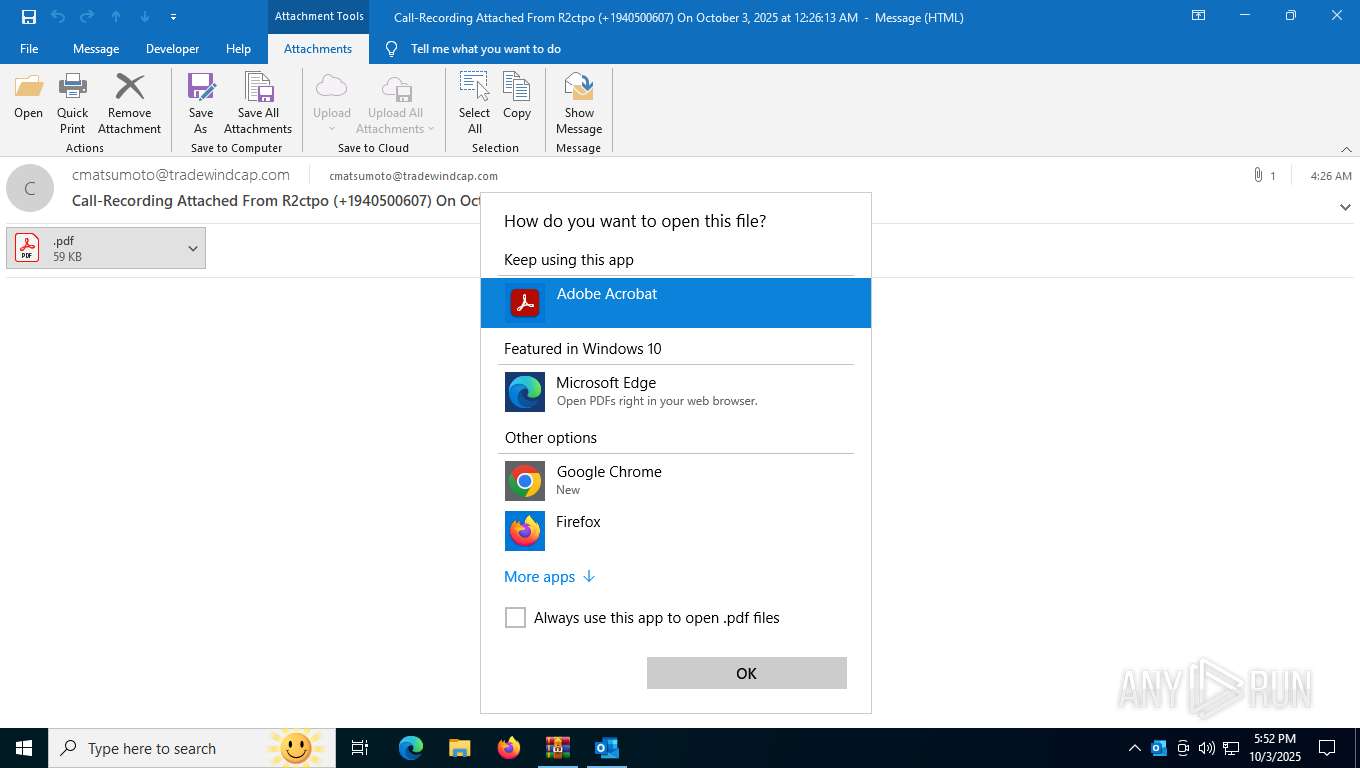Click the Open attachment icon in ribbon
This screenshot has height=768, width=1360.
click(x=29, y=88)
